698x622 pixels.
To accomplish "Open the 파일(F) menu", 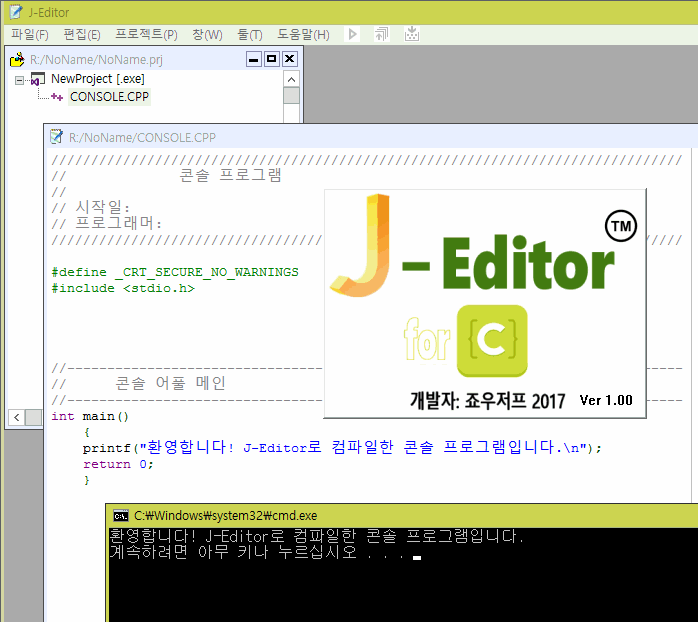I will pyautogui.click(x=30, y=34).
